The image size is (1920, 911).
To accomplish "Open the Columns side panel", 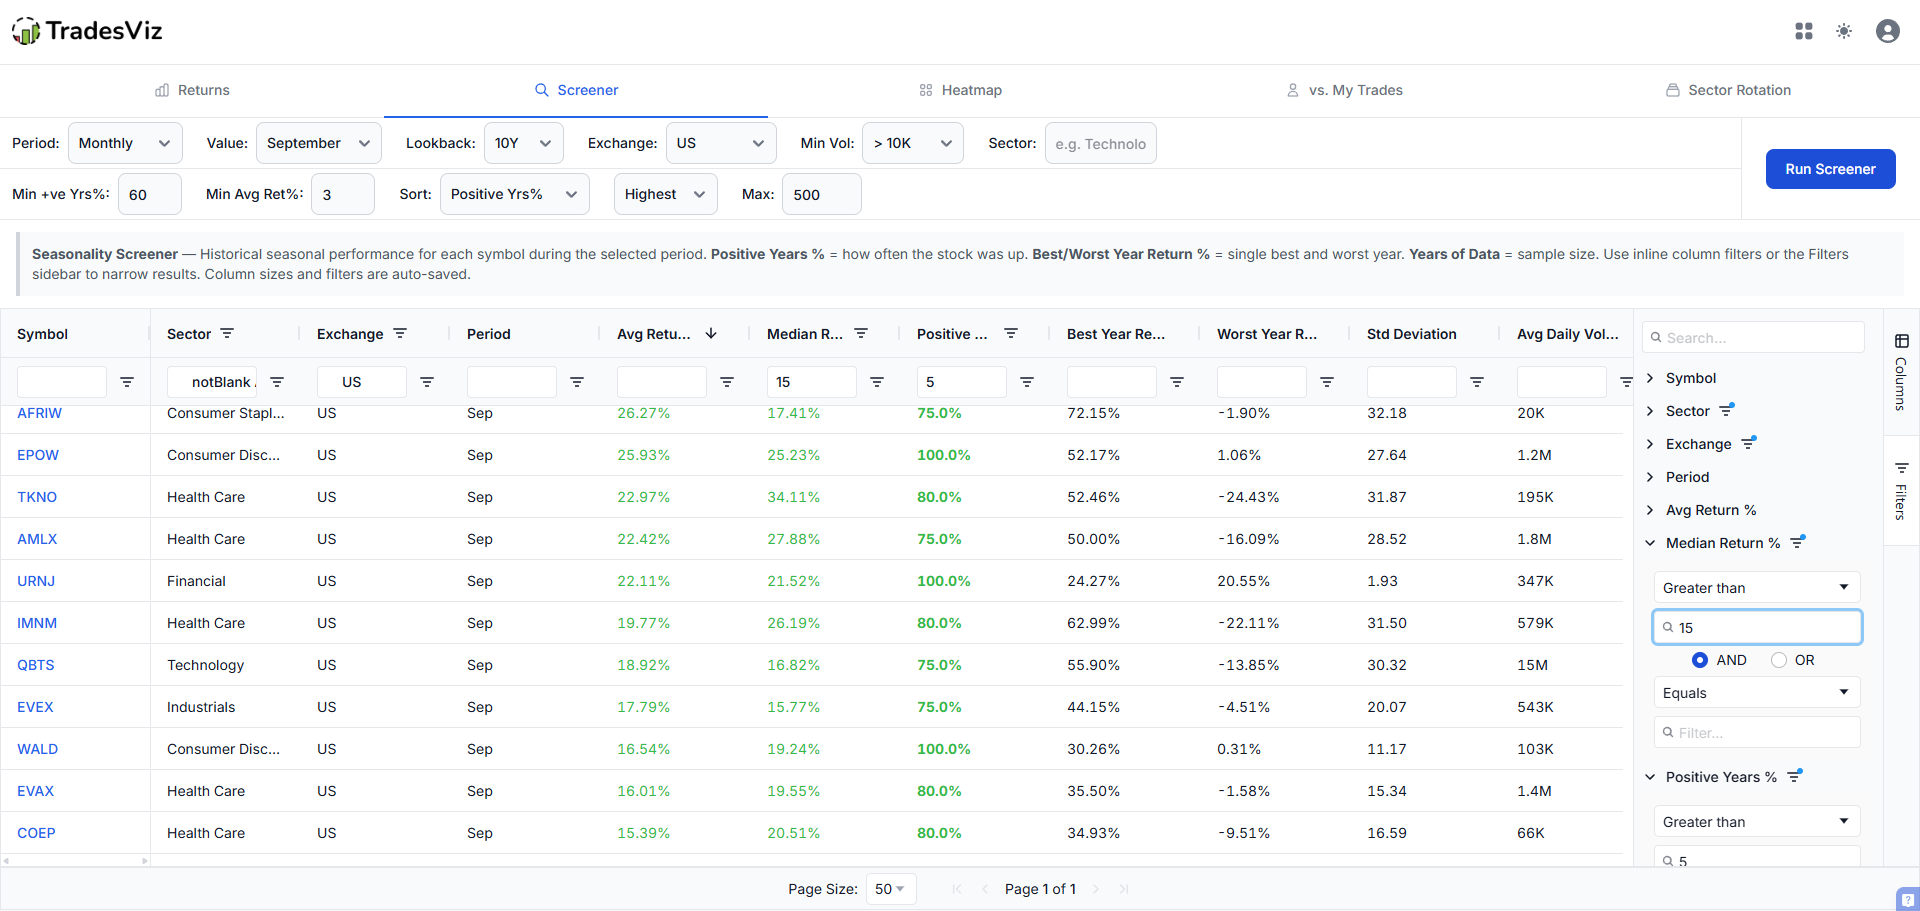I will click(x=1901, y=372).
